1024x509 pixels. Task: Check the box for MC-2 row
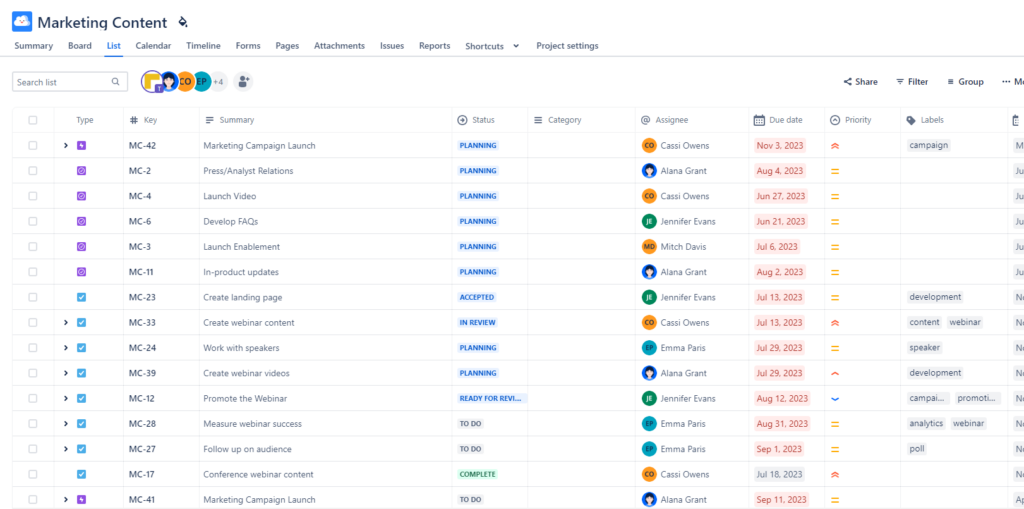pos(33,171)
